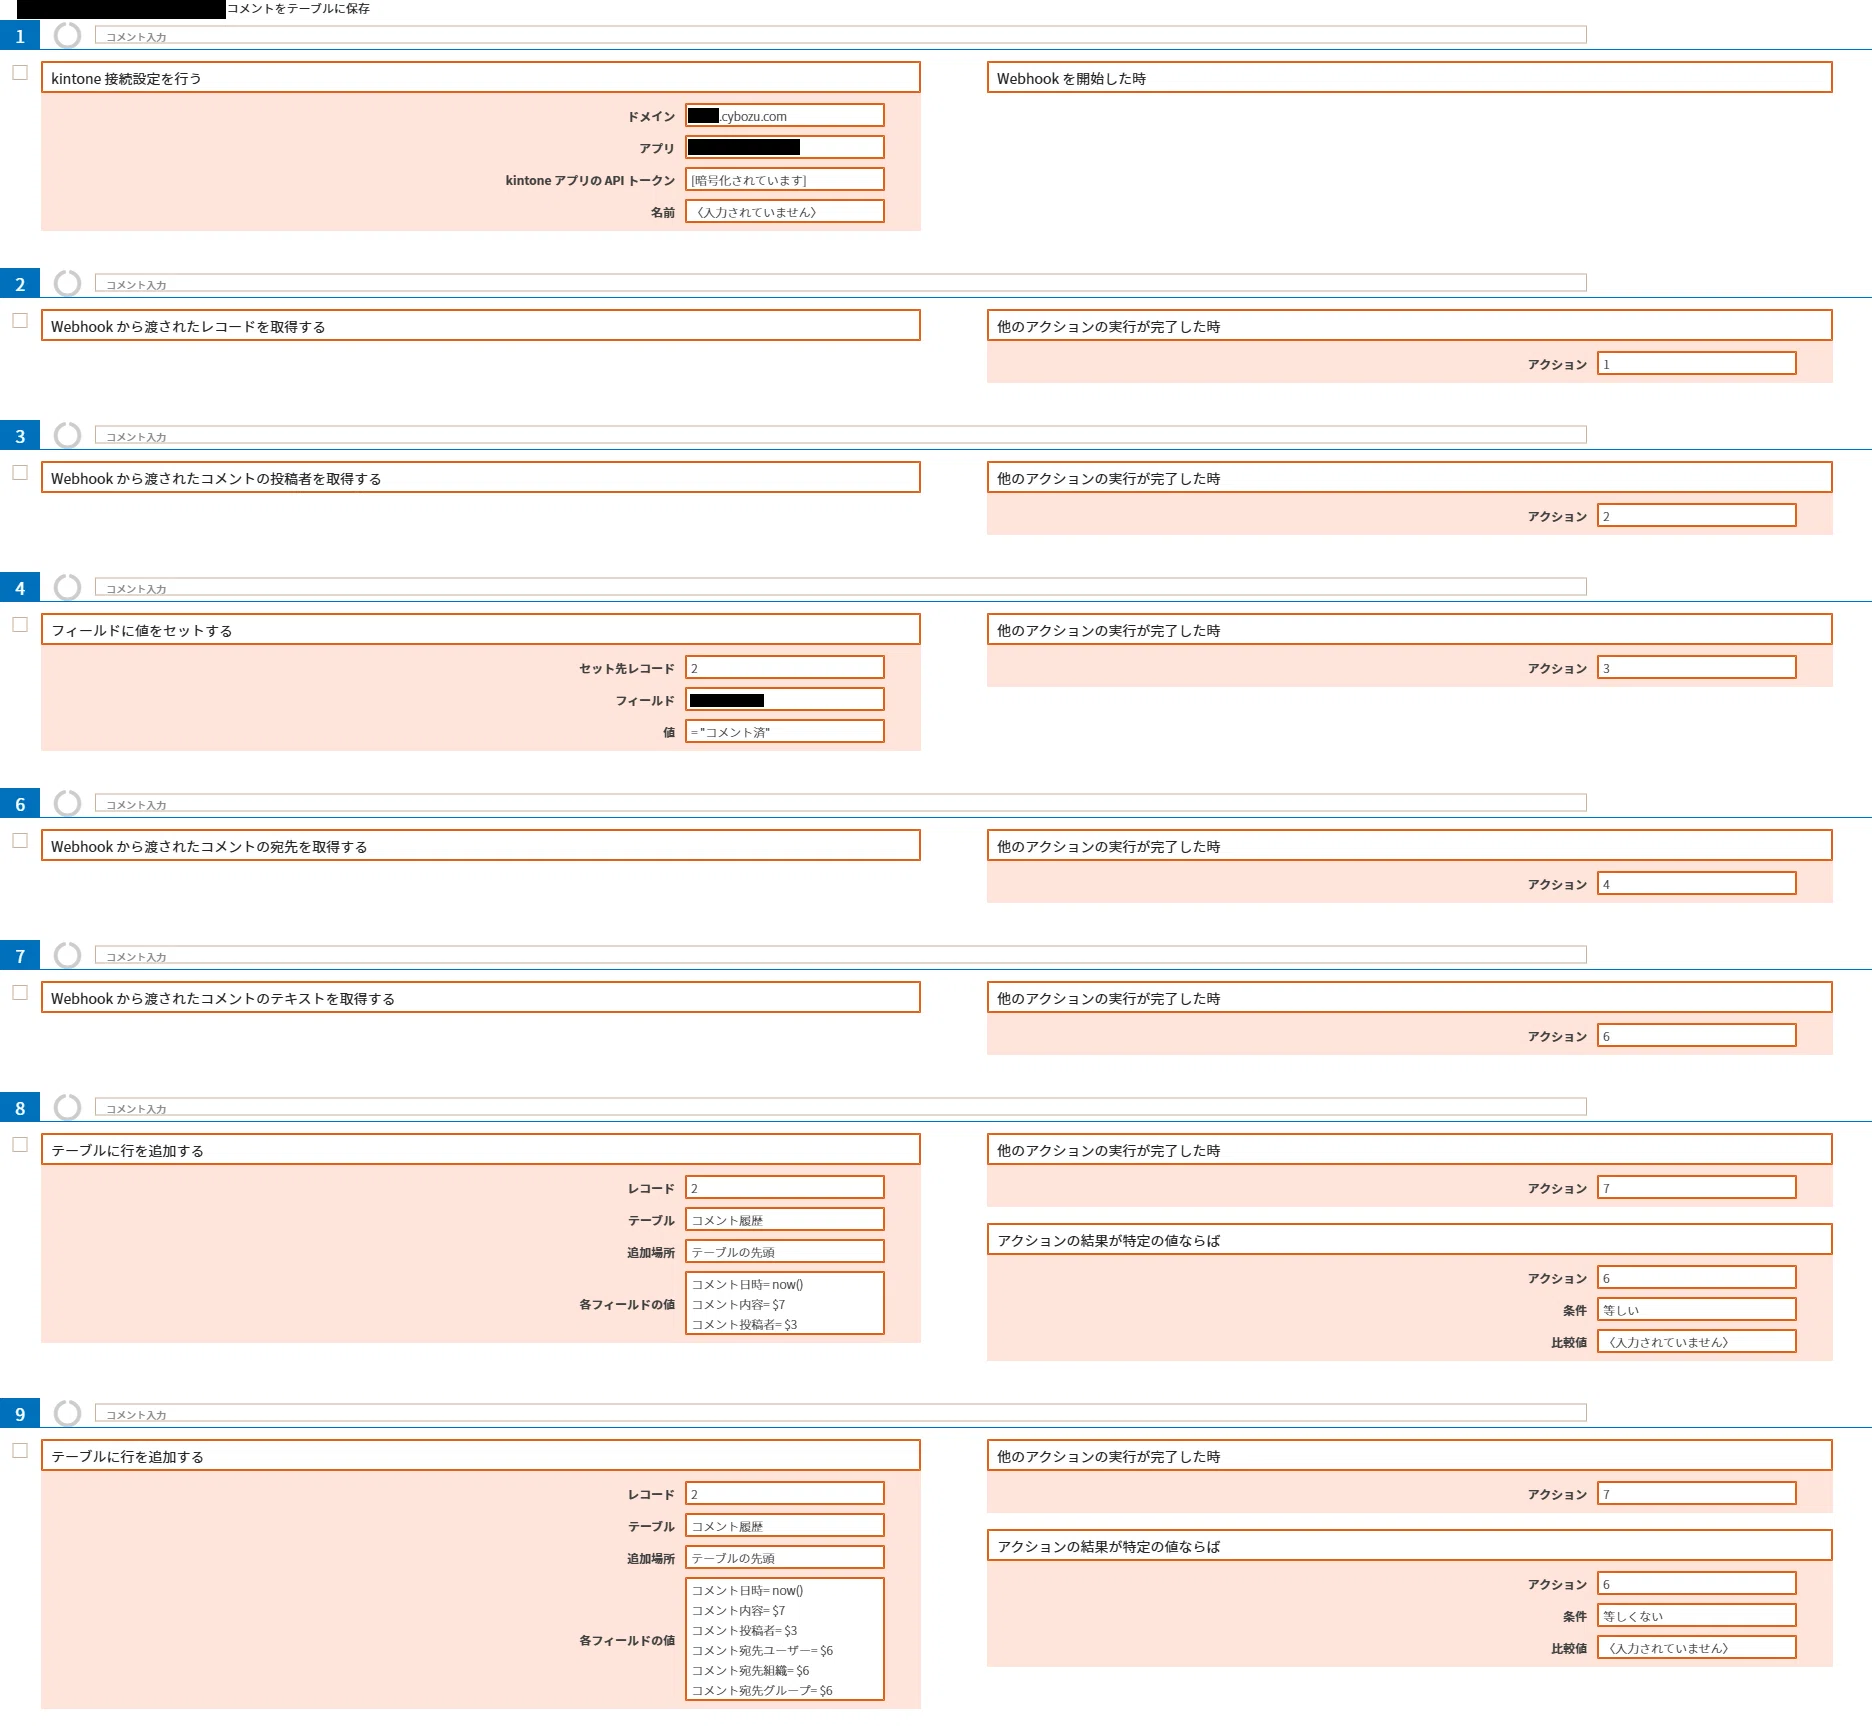Click row 9 追加場所 field
The height and width of the screenshot is (1726, 1872).
point(785,1558)
